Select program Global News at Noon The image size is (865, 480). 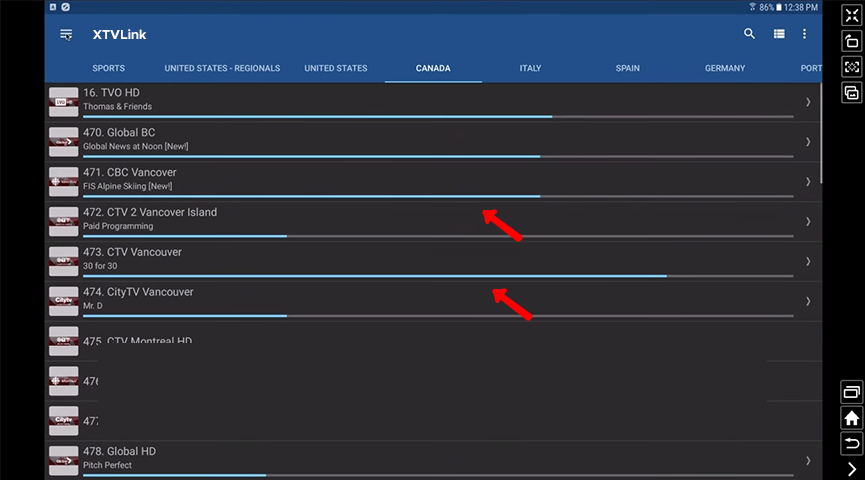coord(136,146)
